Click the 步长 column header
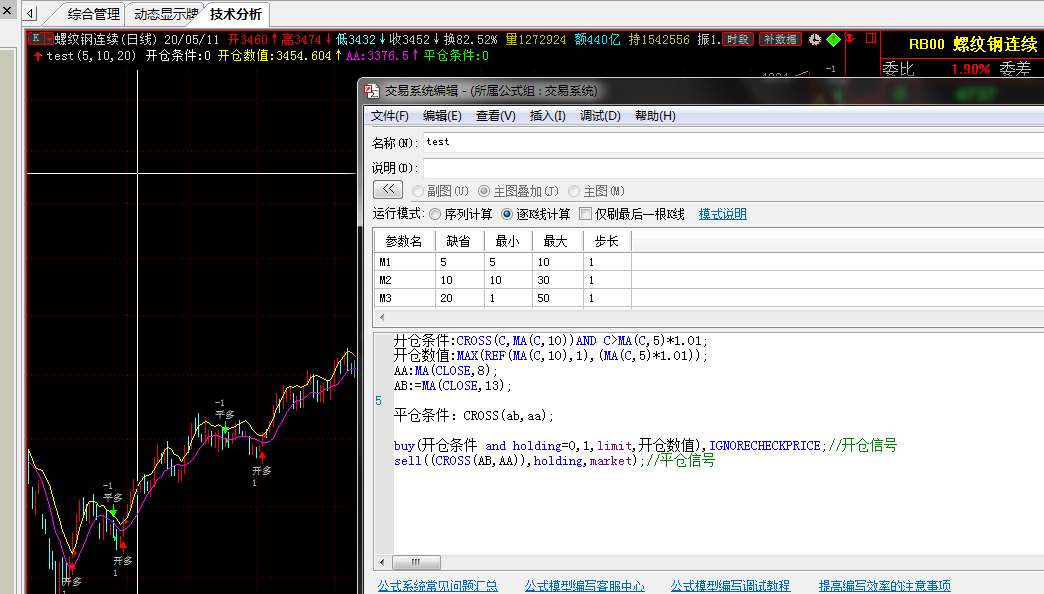This screenshot has height=594, width=1044. point(607,241)
